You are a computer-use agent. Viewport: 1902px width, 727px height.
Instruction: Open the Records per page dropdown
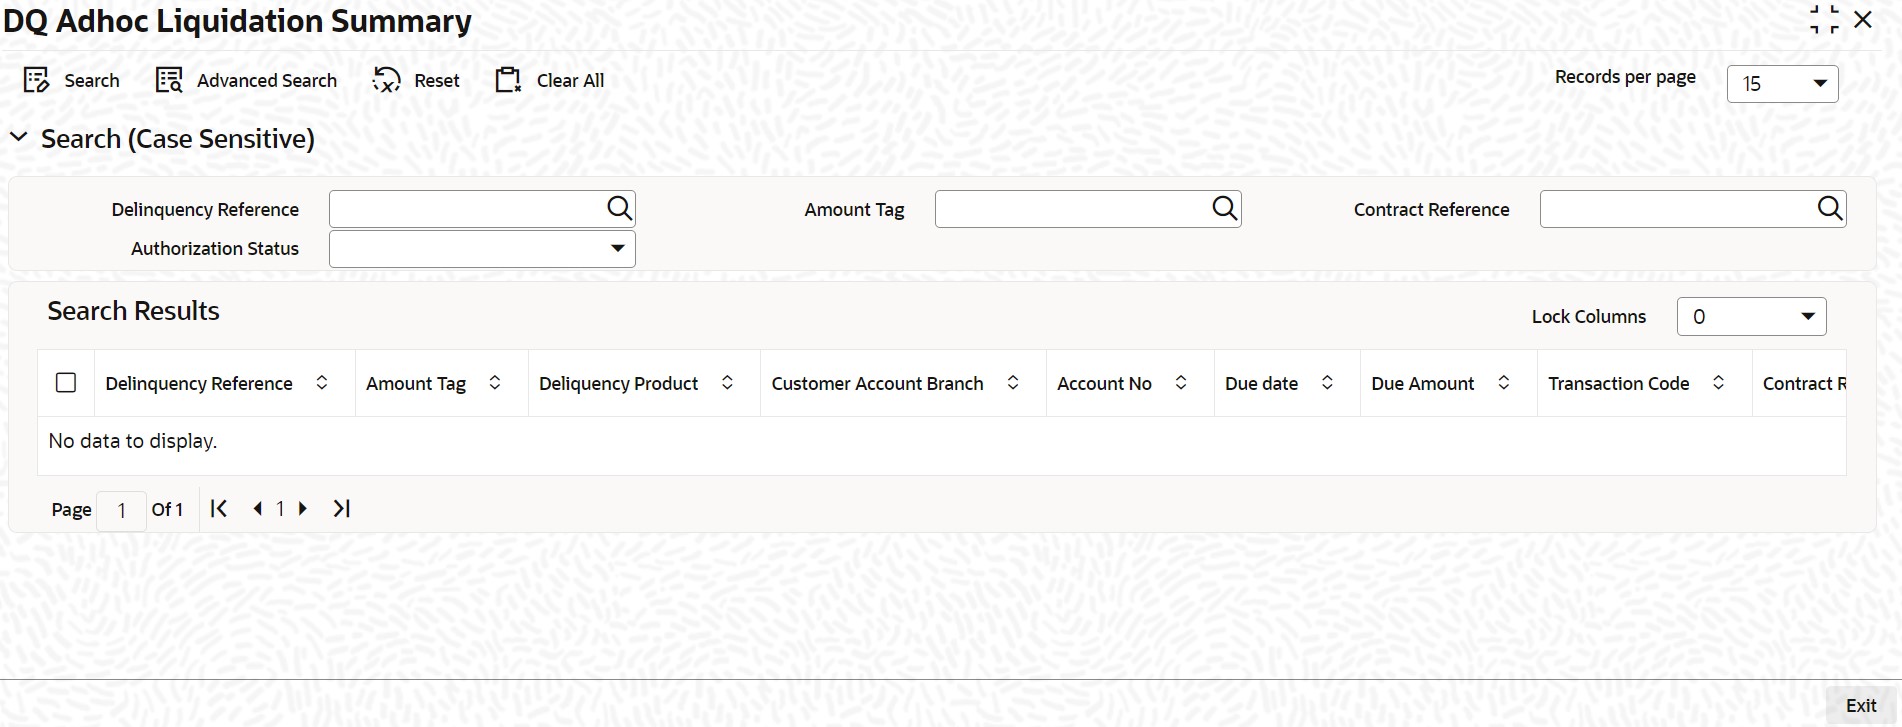pyautogui.click(x=1782, y=84)
